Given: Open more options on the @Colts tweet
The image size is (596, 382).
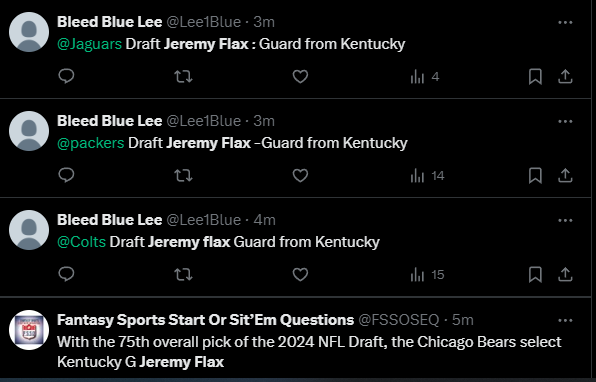Looking at the screenshot, I should tap(565, 220).
